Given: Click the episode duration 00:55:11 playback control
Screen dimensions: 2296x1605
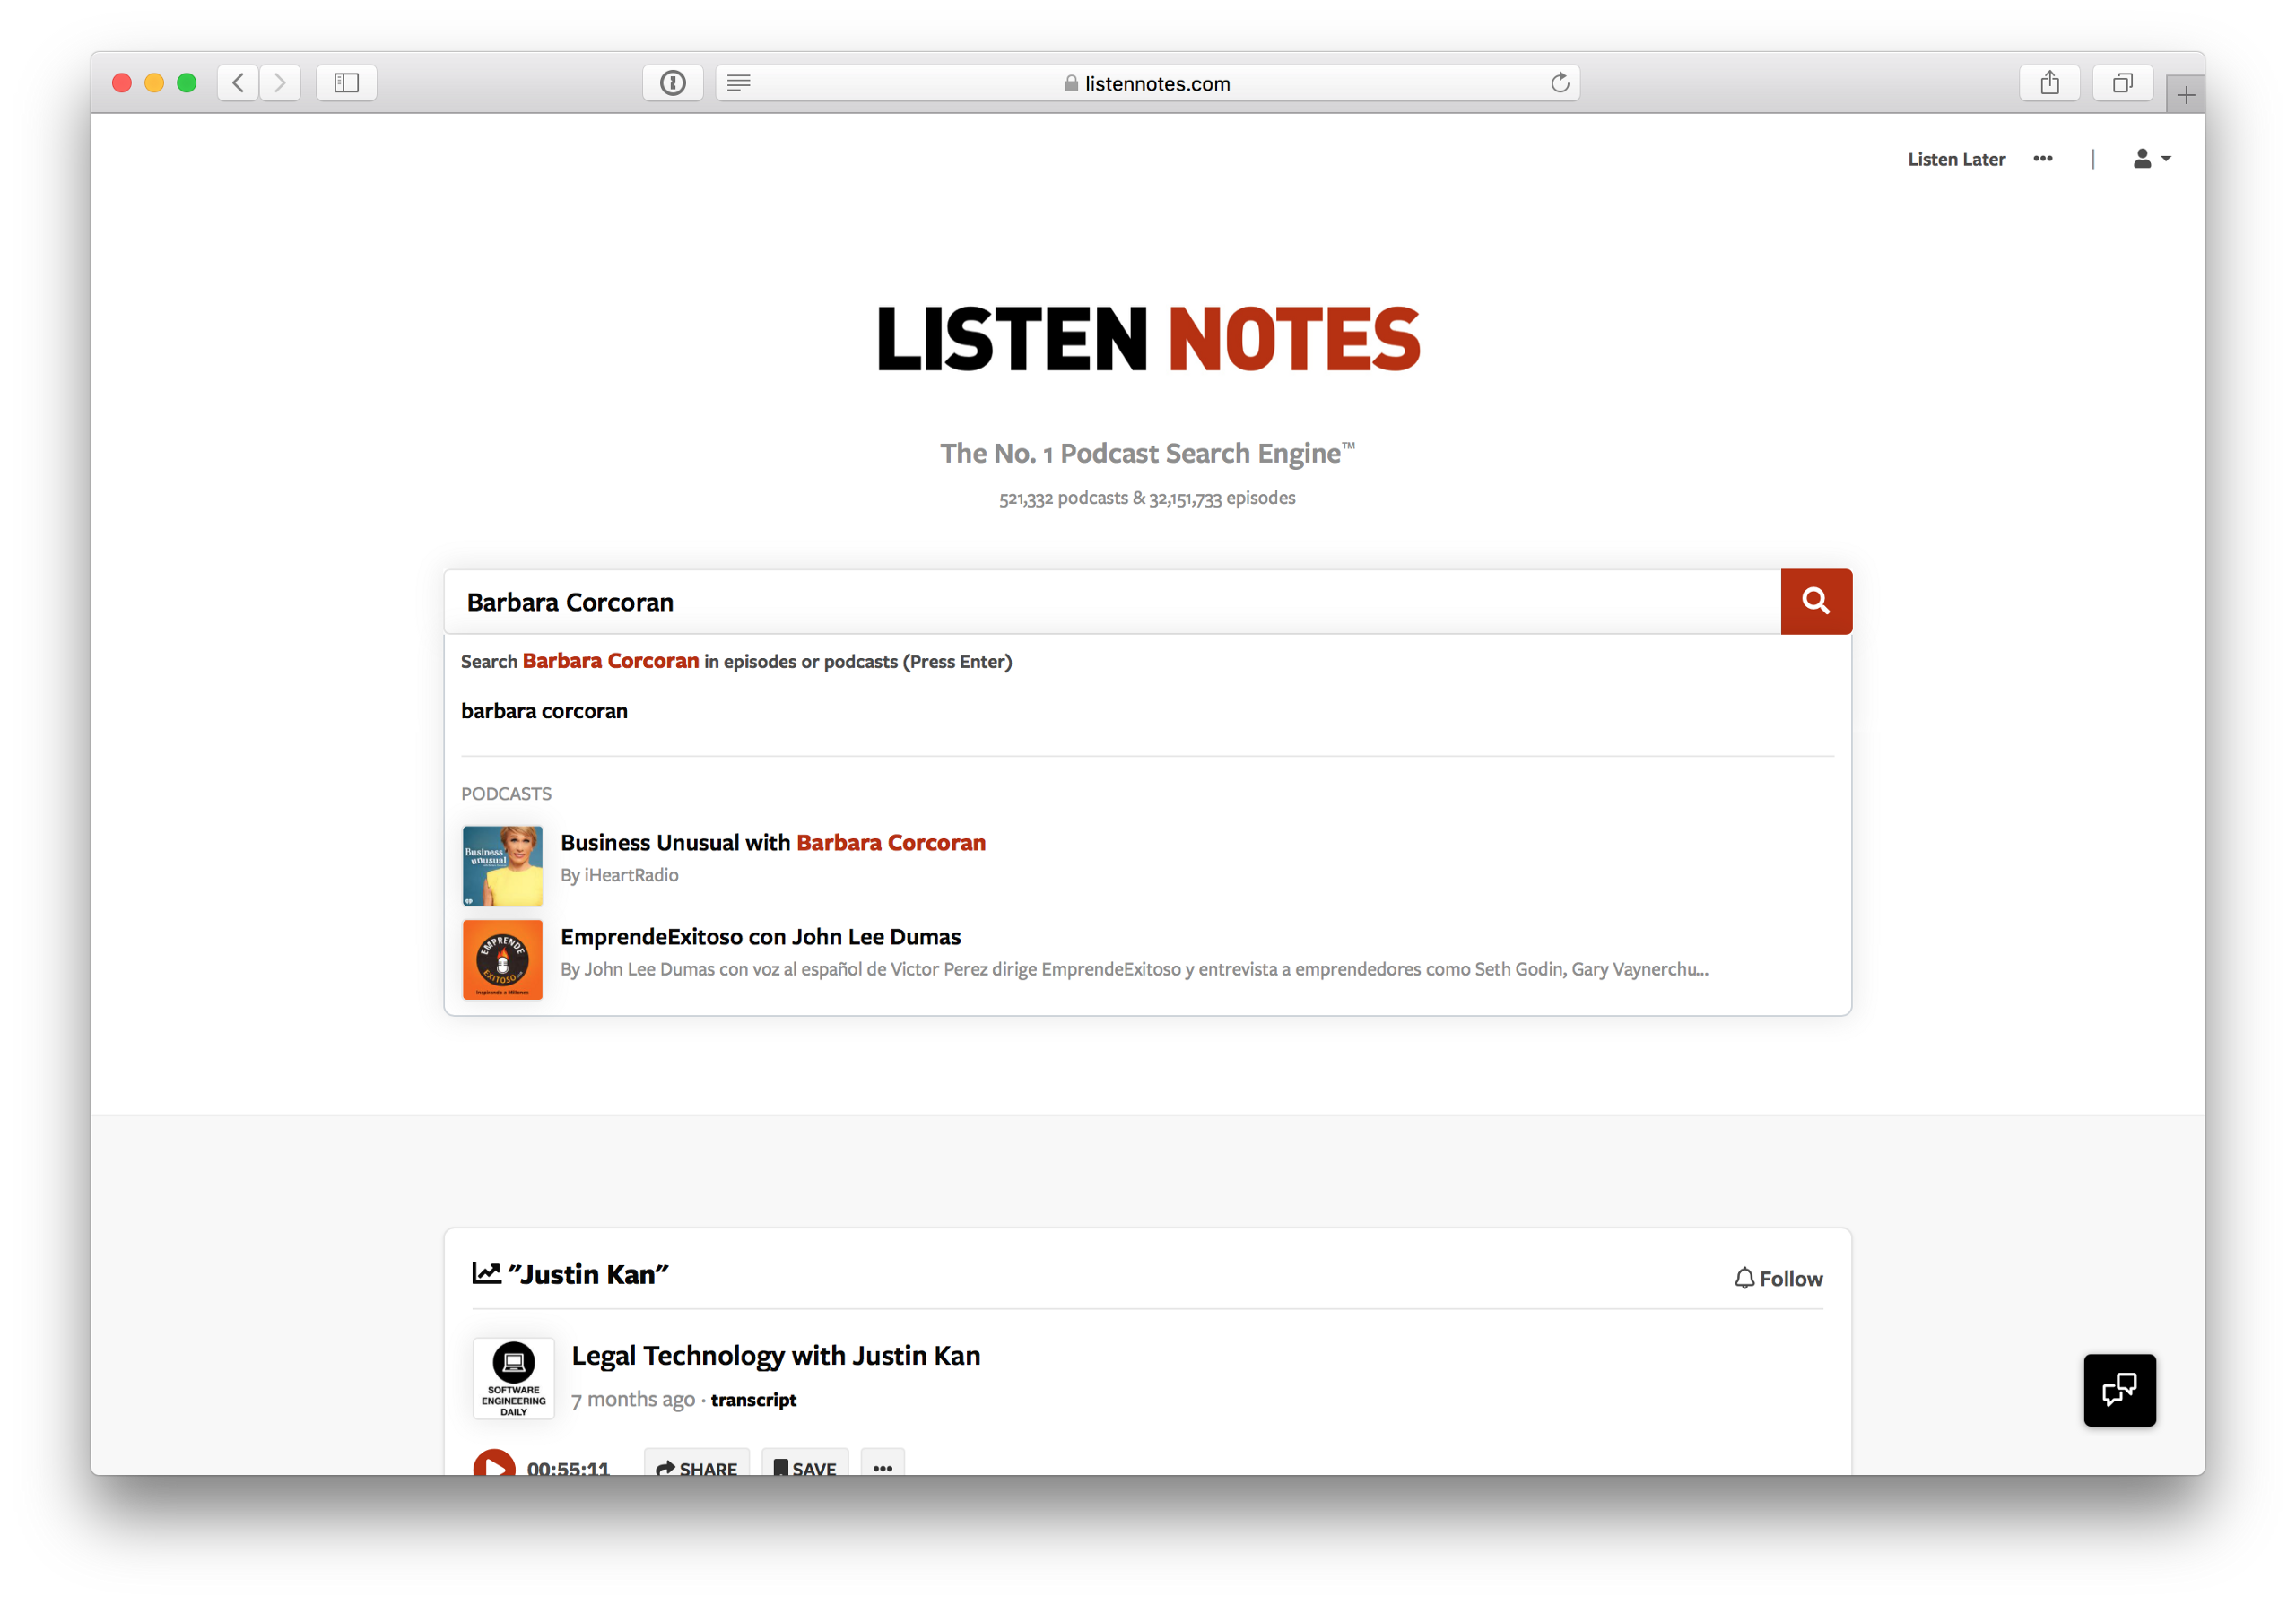Looking at the screenshot, I should (543, 1465).
